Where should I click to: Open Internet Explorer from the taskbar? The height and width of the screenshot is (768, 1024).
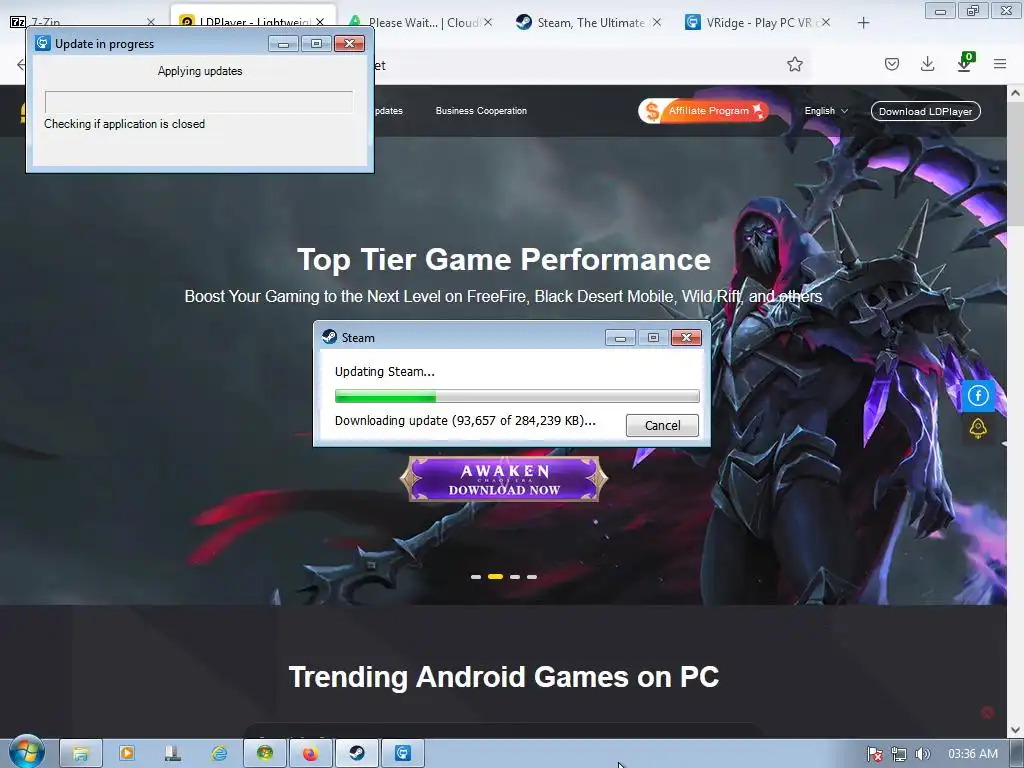(219, 754)
